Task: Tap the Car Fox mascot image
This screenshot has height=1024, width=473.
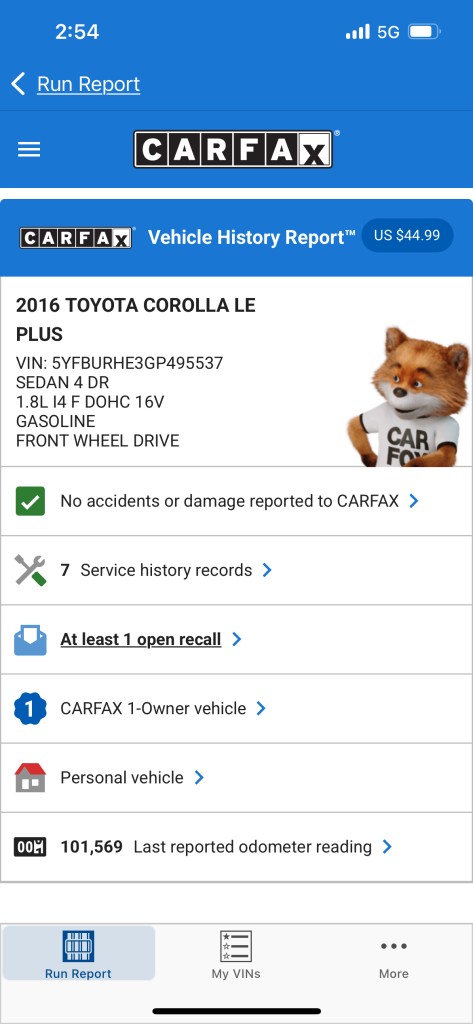Action: 409,397
